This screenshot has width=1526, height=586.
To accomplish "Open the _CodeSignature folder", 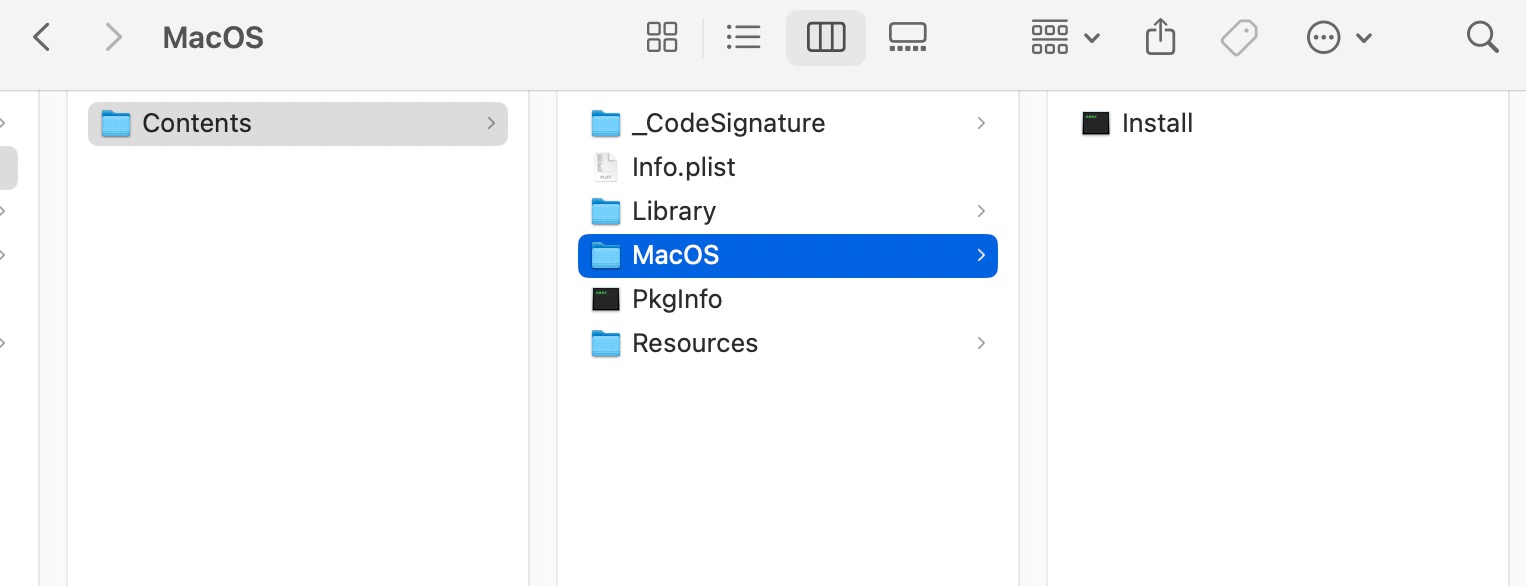I will [x=728, y=124].
